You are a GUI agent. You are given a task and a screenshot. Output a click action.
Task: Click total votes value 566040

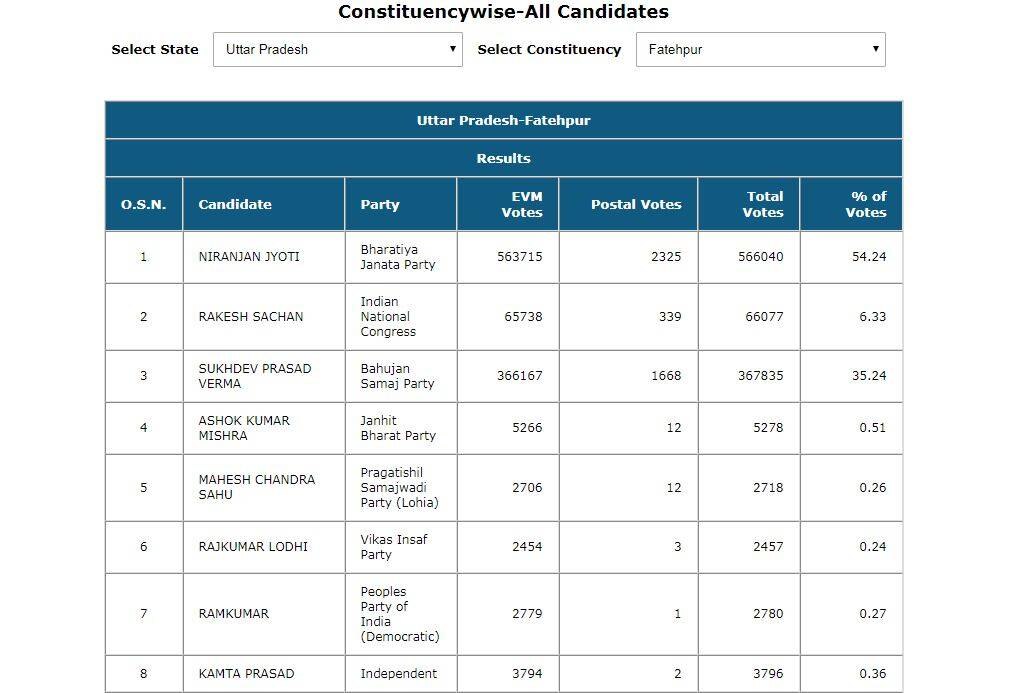pyautogui.click(x=760, y=257)
